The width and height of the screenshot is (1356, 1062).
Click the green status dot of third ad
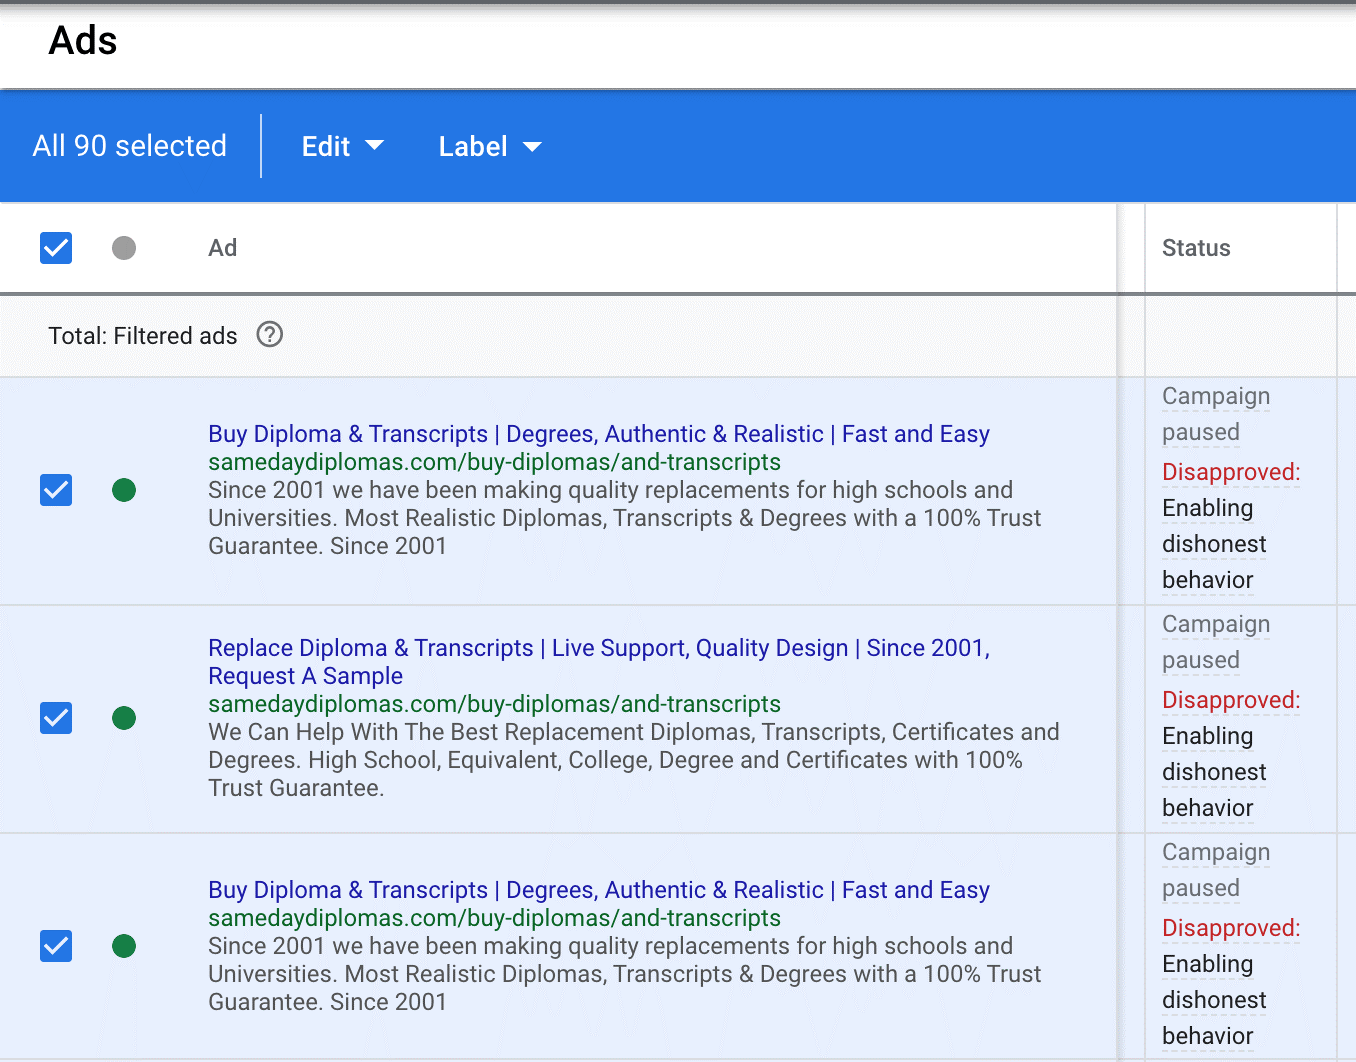(x=124, y=946)
